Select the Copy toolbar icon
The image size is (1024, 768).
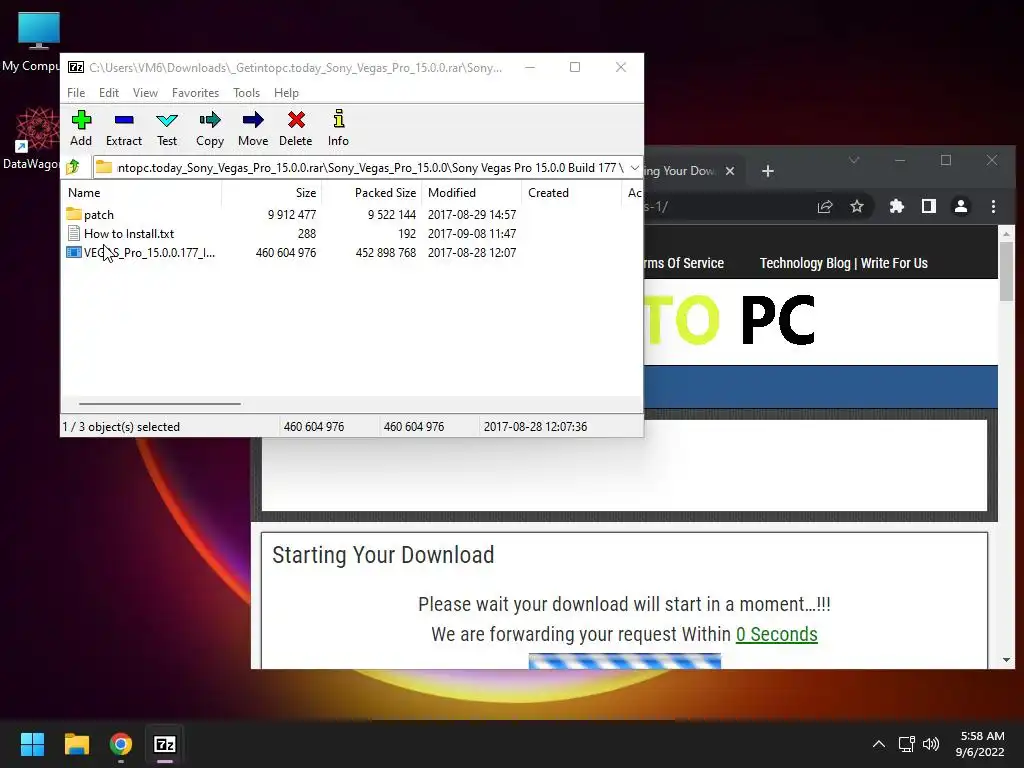210,128
